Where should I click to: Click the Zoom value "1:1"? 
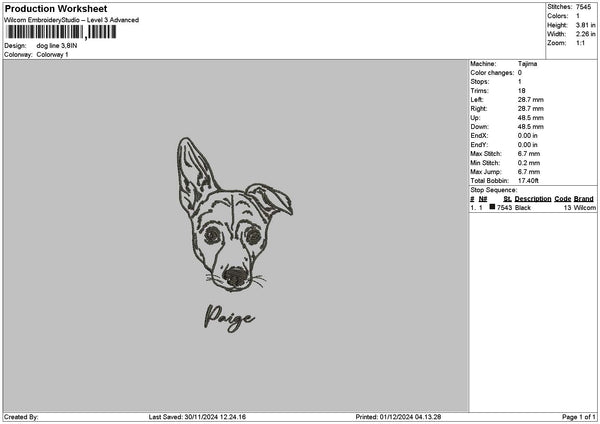(x=580, y=43)
